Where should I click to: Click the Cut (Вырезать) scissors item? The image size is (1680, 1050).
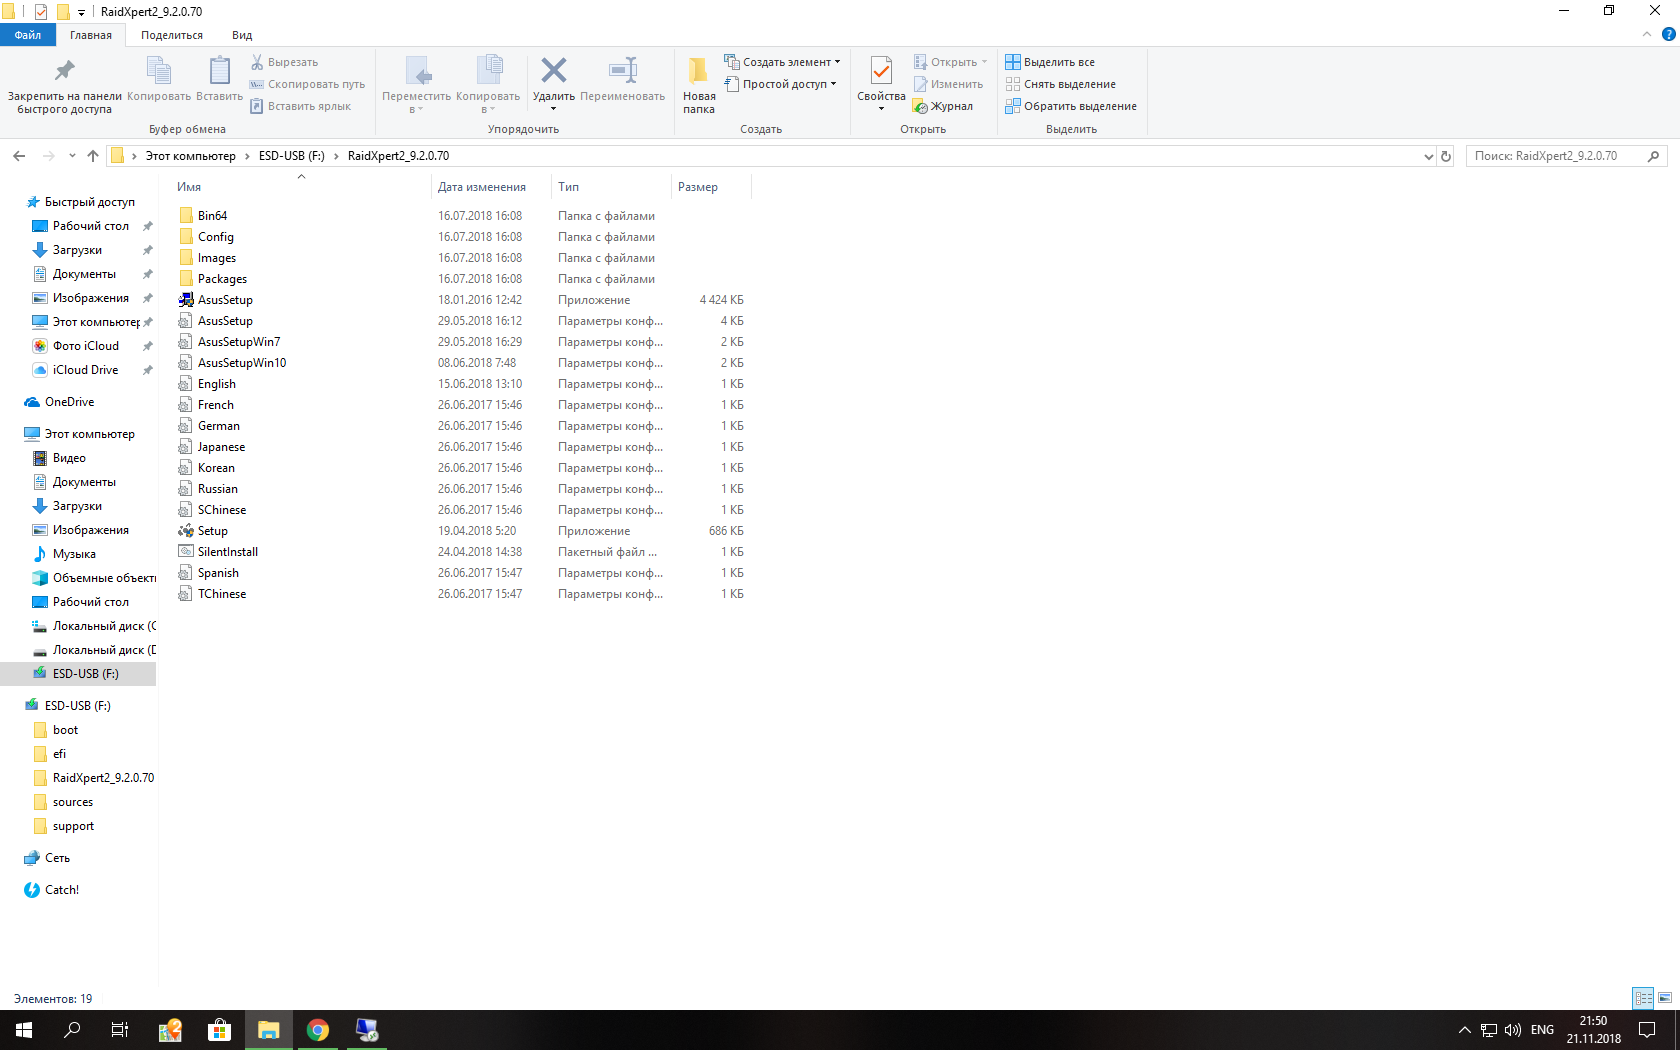pyautogui.click(x=284, y=62)
